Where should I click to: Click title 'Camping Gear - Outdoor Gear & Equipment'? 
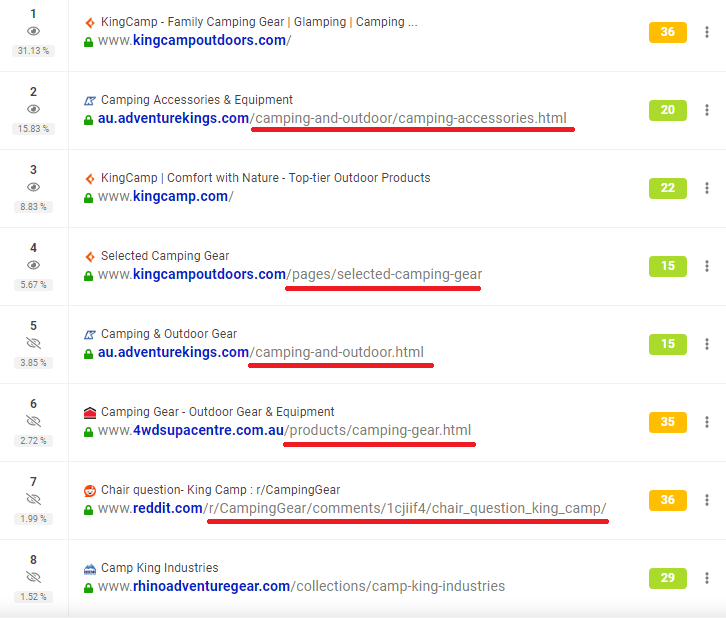218,412
